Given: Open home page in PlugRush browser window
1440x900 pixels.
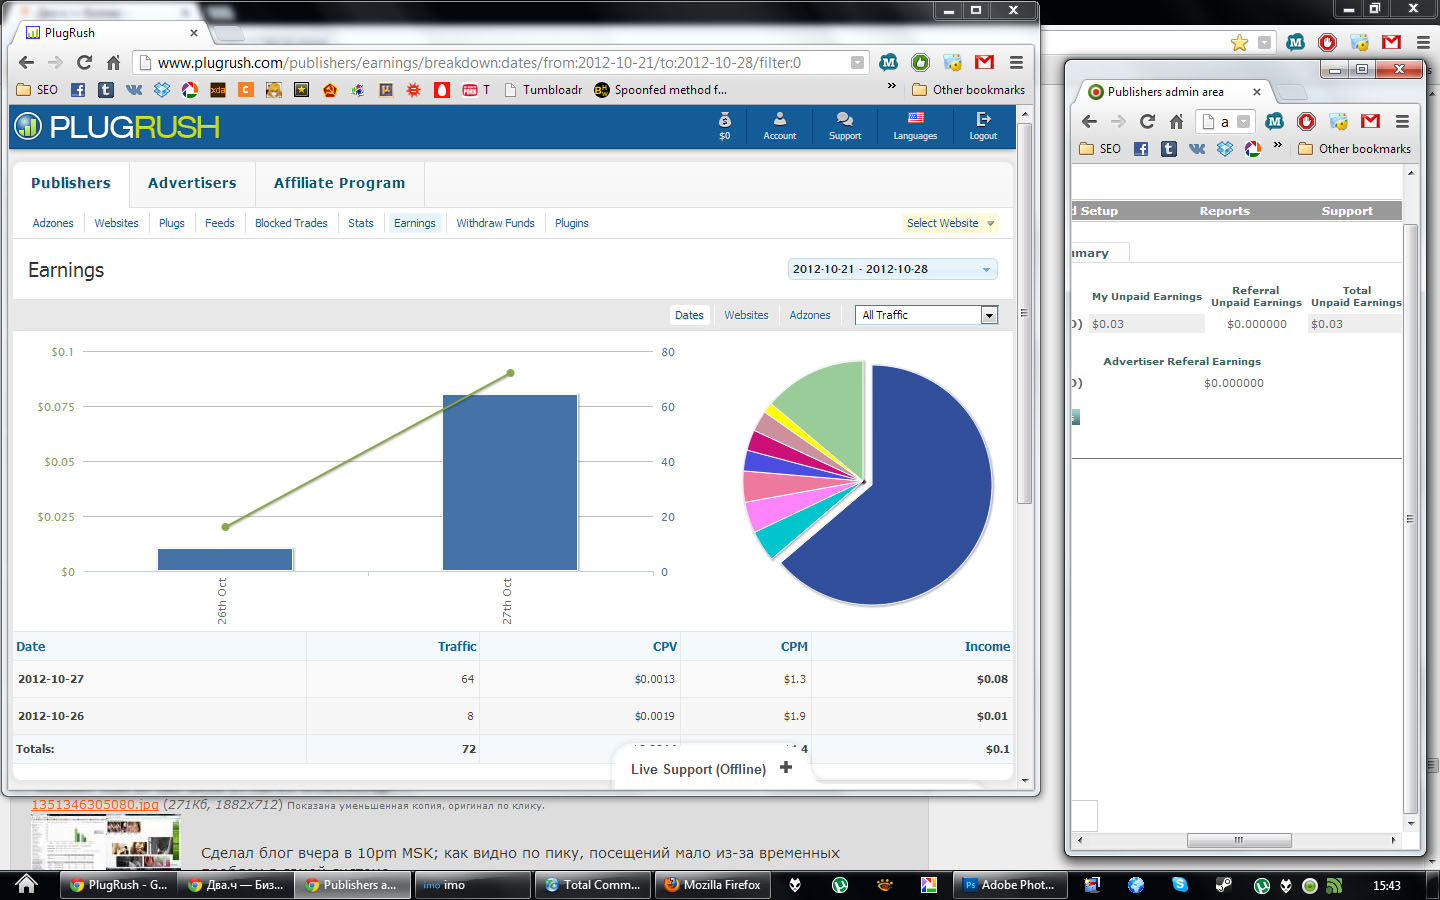Looking at the screenshot, I should click(113, 62).
